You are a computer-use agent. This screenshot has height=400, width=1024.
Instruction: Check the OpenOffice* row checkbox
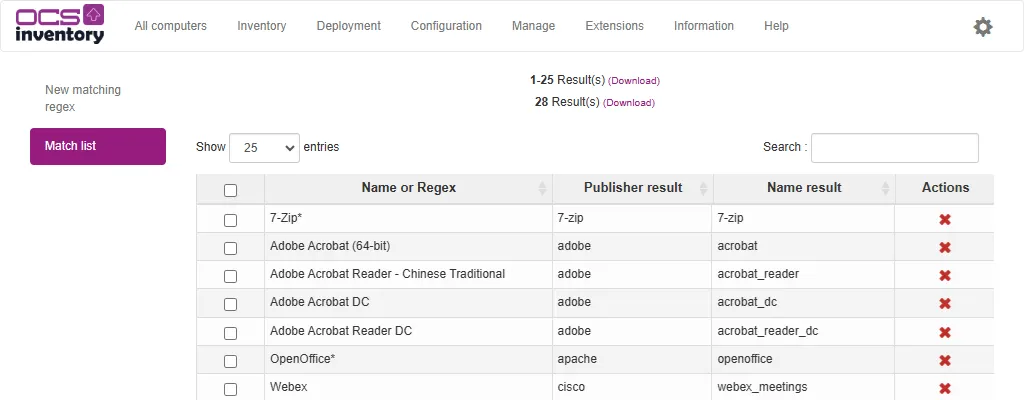[x=231, y=361]
